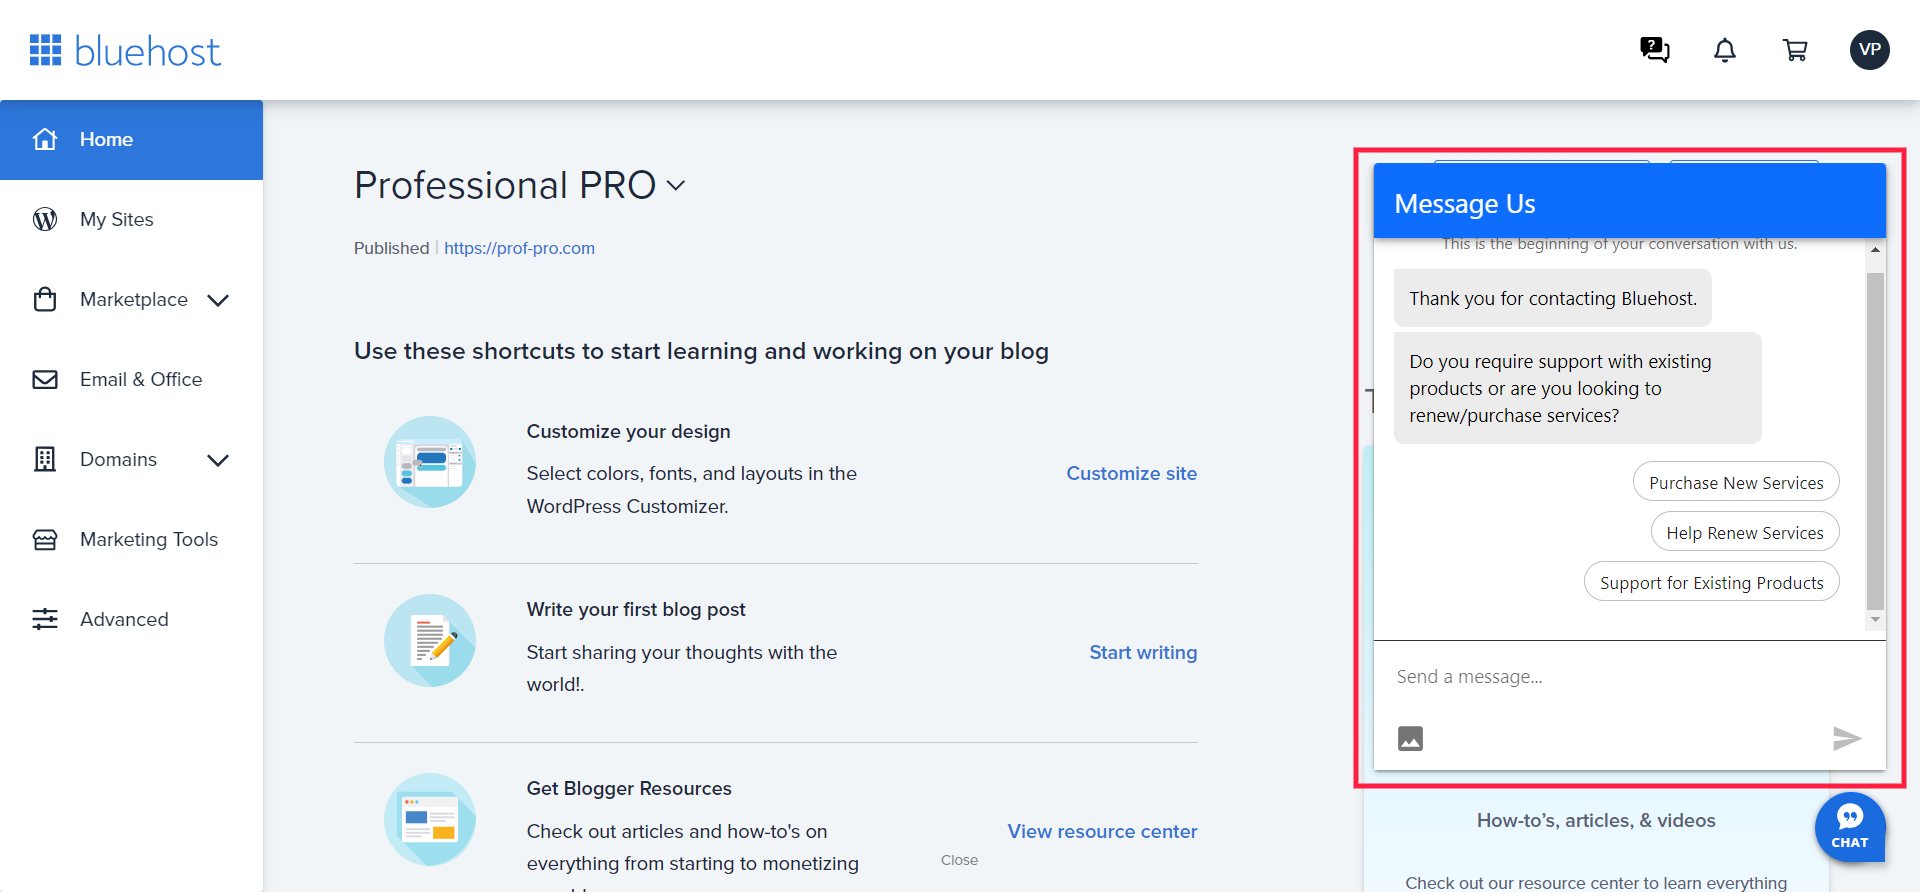Screen dimensions: 1920x893
Task: Toggle the round CHAT launcher button
Action: pos(1850,827)
